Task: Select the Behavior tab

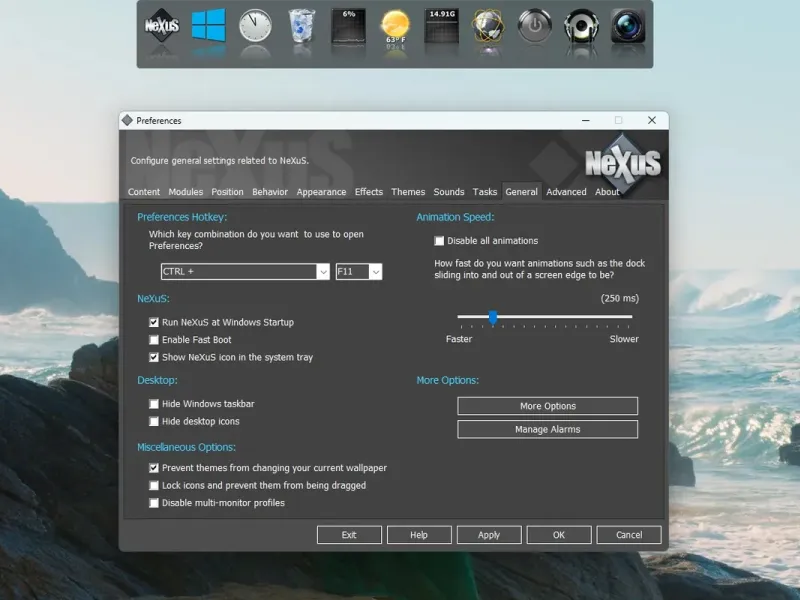Action: pos(270,192)
